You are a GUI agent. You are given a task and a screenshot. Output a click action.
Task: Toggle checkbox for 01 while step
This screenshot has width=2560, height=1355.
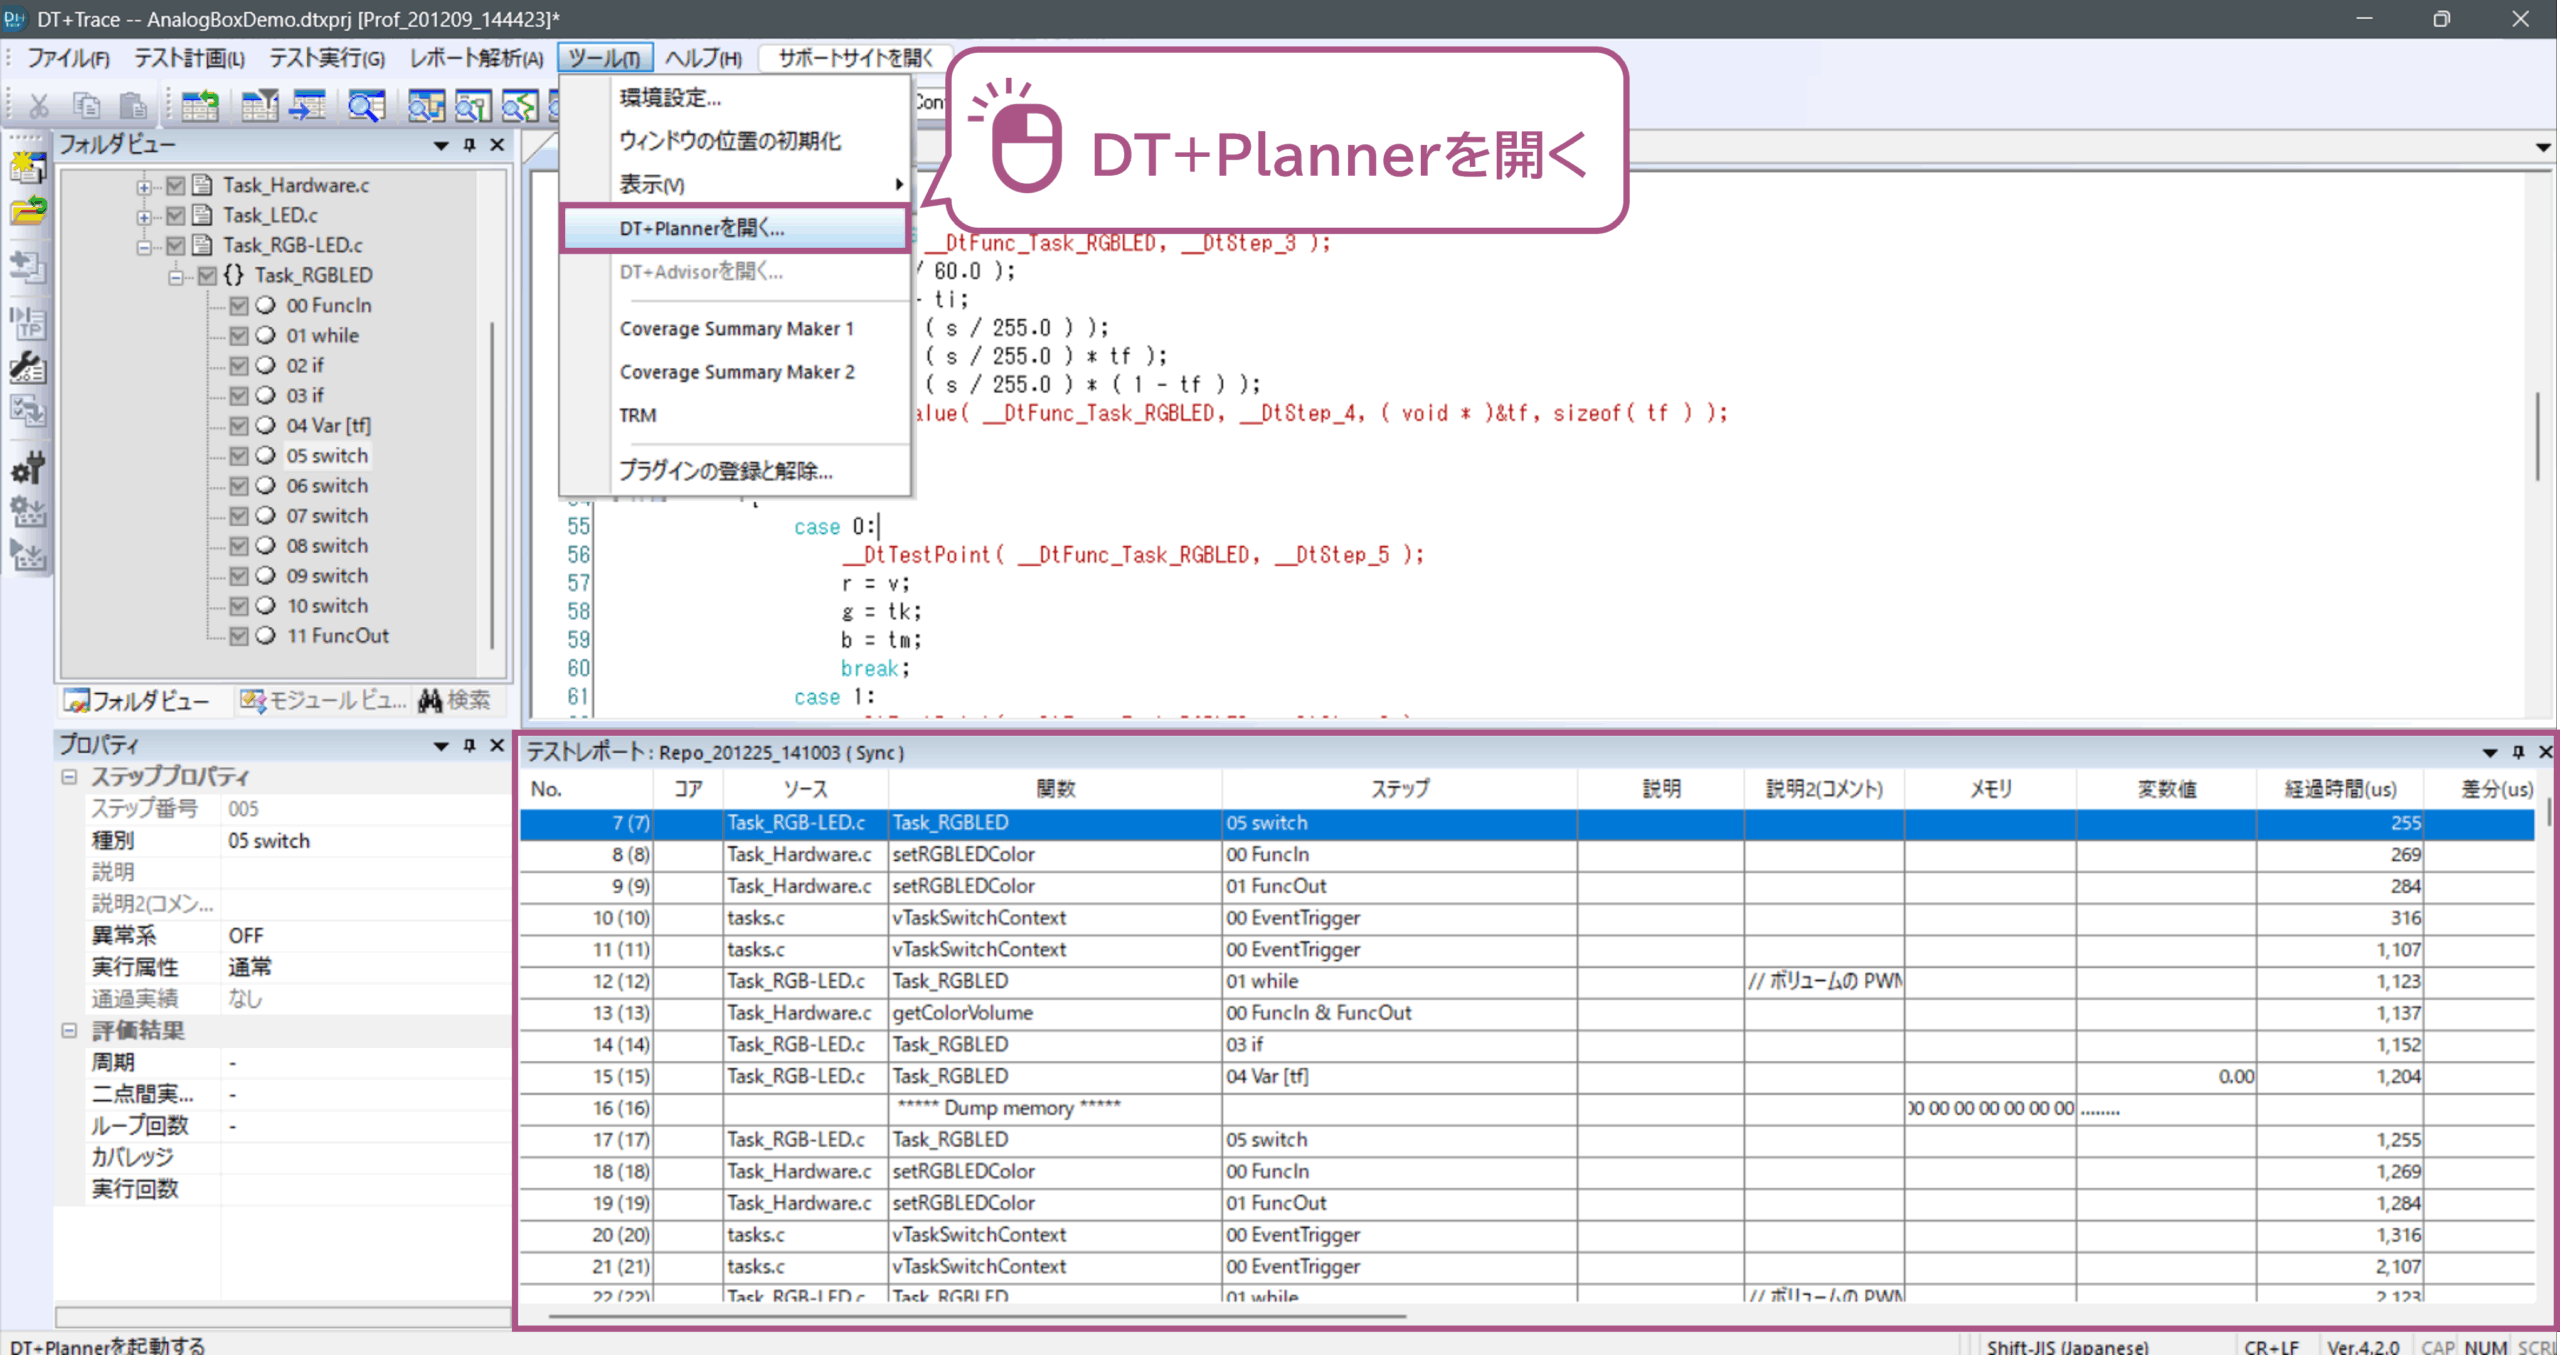pyautogui.click(x=239, y=336)
